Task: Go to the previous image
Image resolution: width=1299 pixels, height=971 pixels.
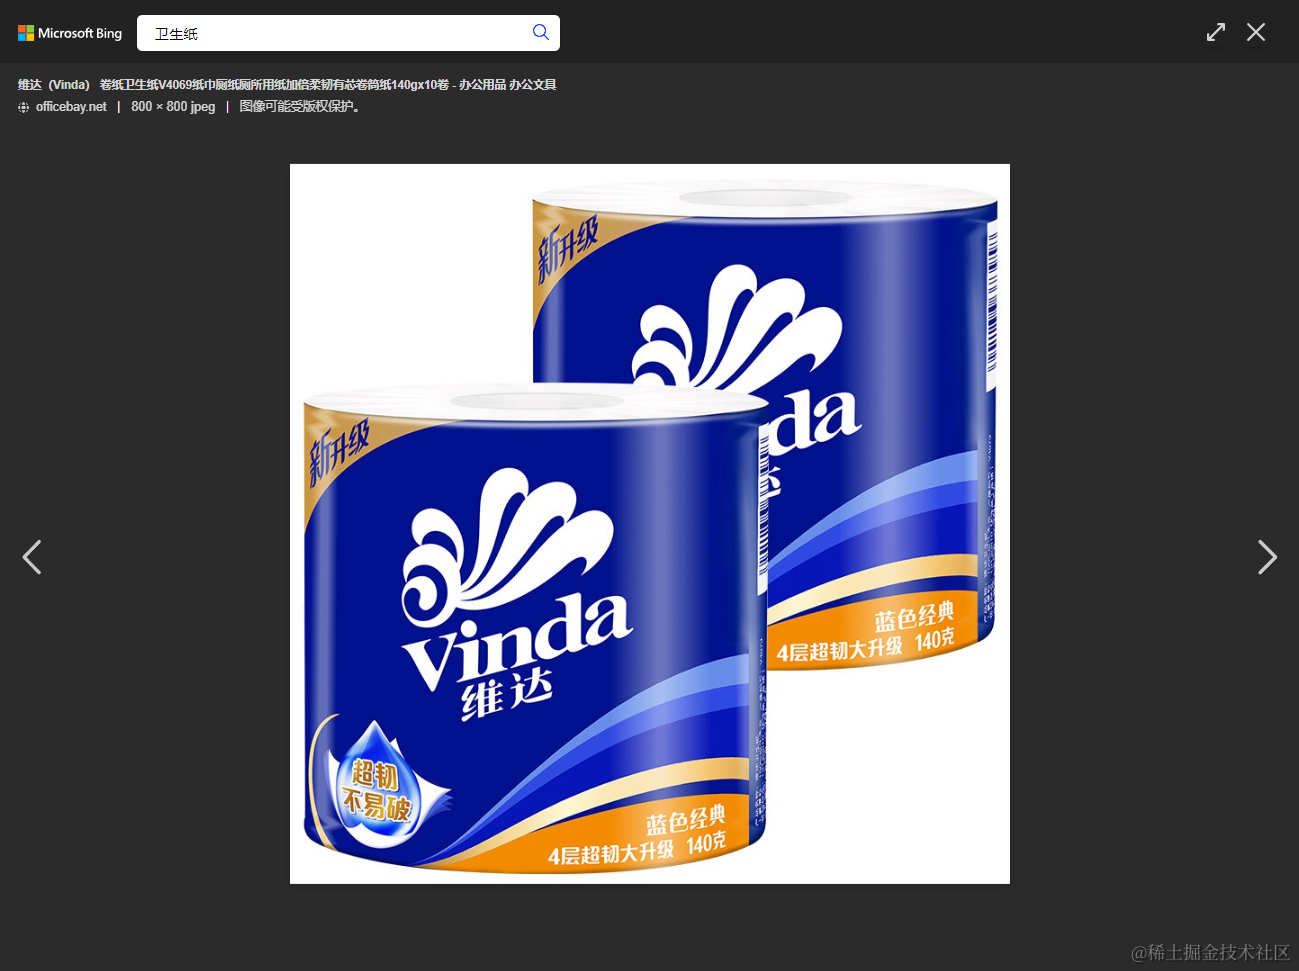Action: [32, 557]
